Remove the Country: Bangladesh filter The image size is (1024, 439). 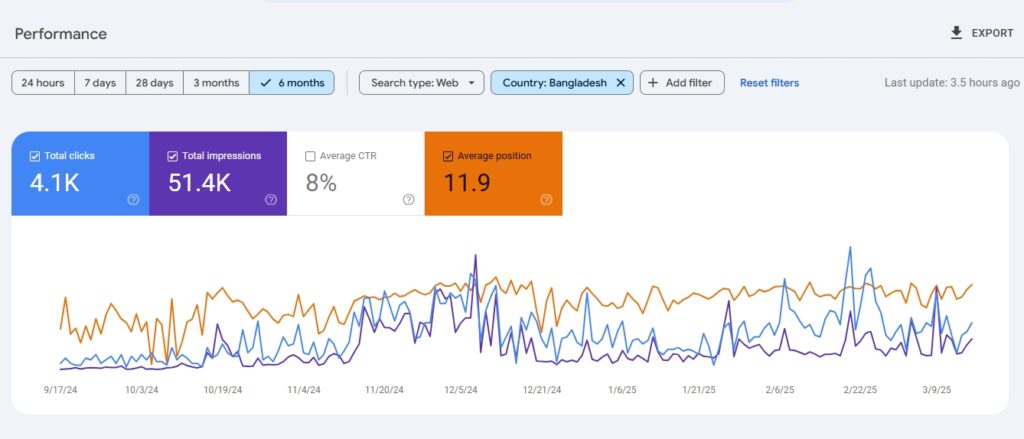point(621,83)
